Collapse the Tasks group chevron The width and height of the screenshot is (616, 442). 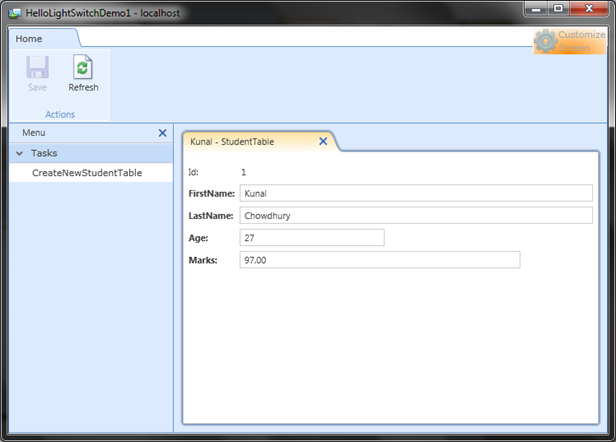point(19,153)
